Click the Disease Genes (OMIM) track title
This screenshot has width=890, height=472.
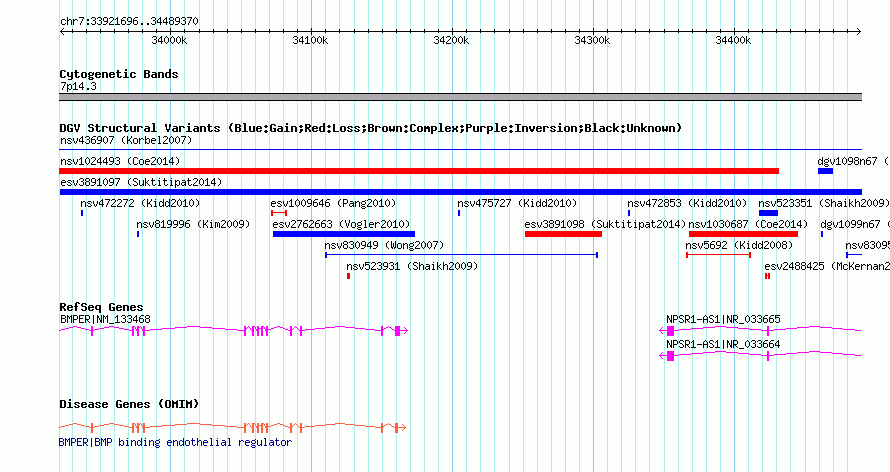[129, 404]
